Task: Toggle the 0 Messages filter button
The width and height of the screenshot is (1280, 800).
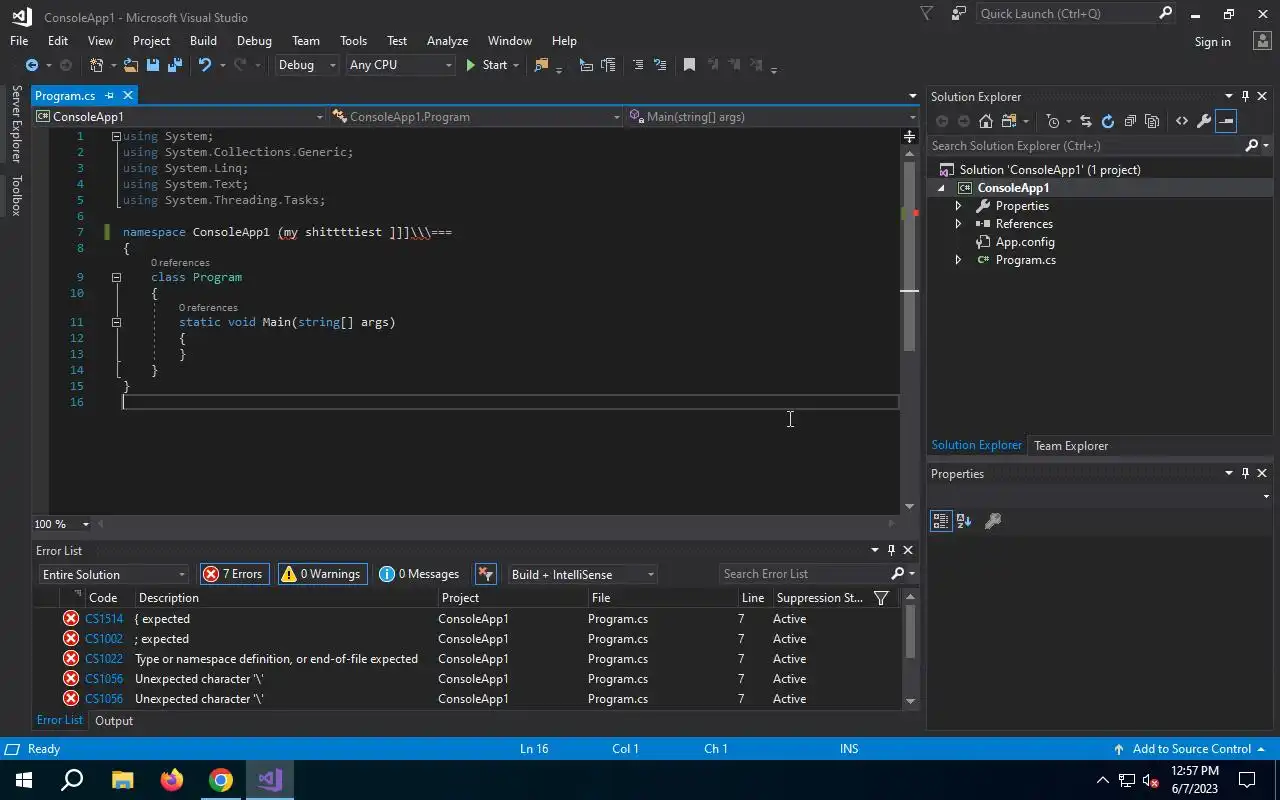Action: coord(421,574)
